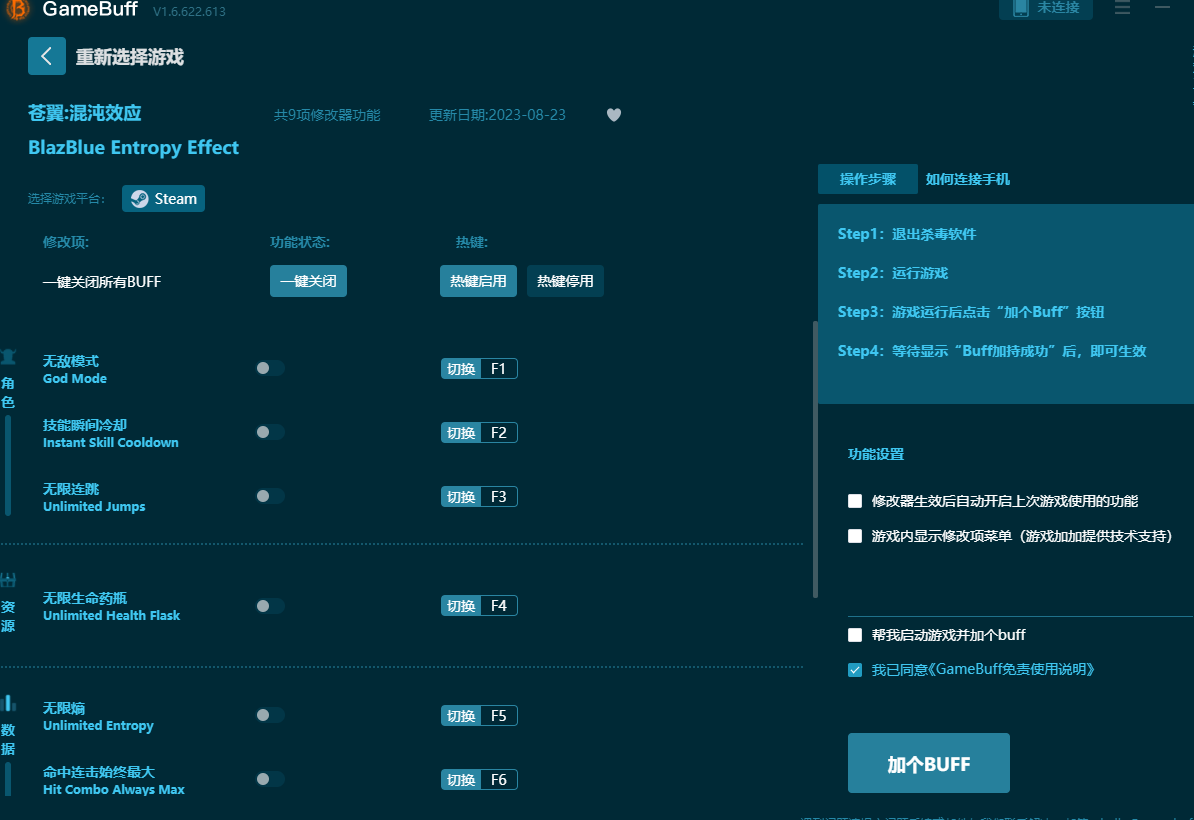
Task: Click the character category icon
Action: (x=8, y=356)
